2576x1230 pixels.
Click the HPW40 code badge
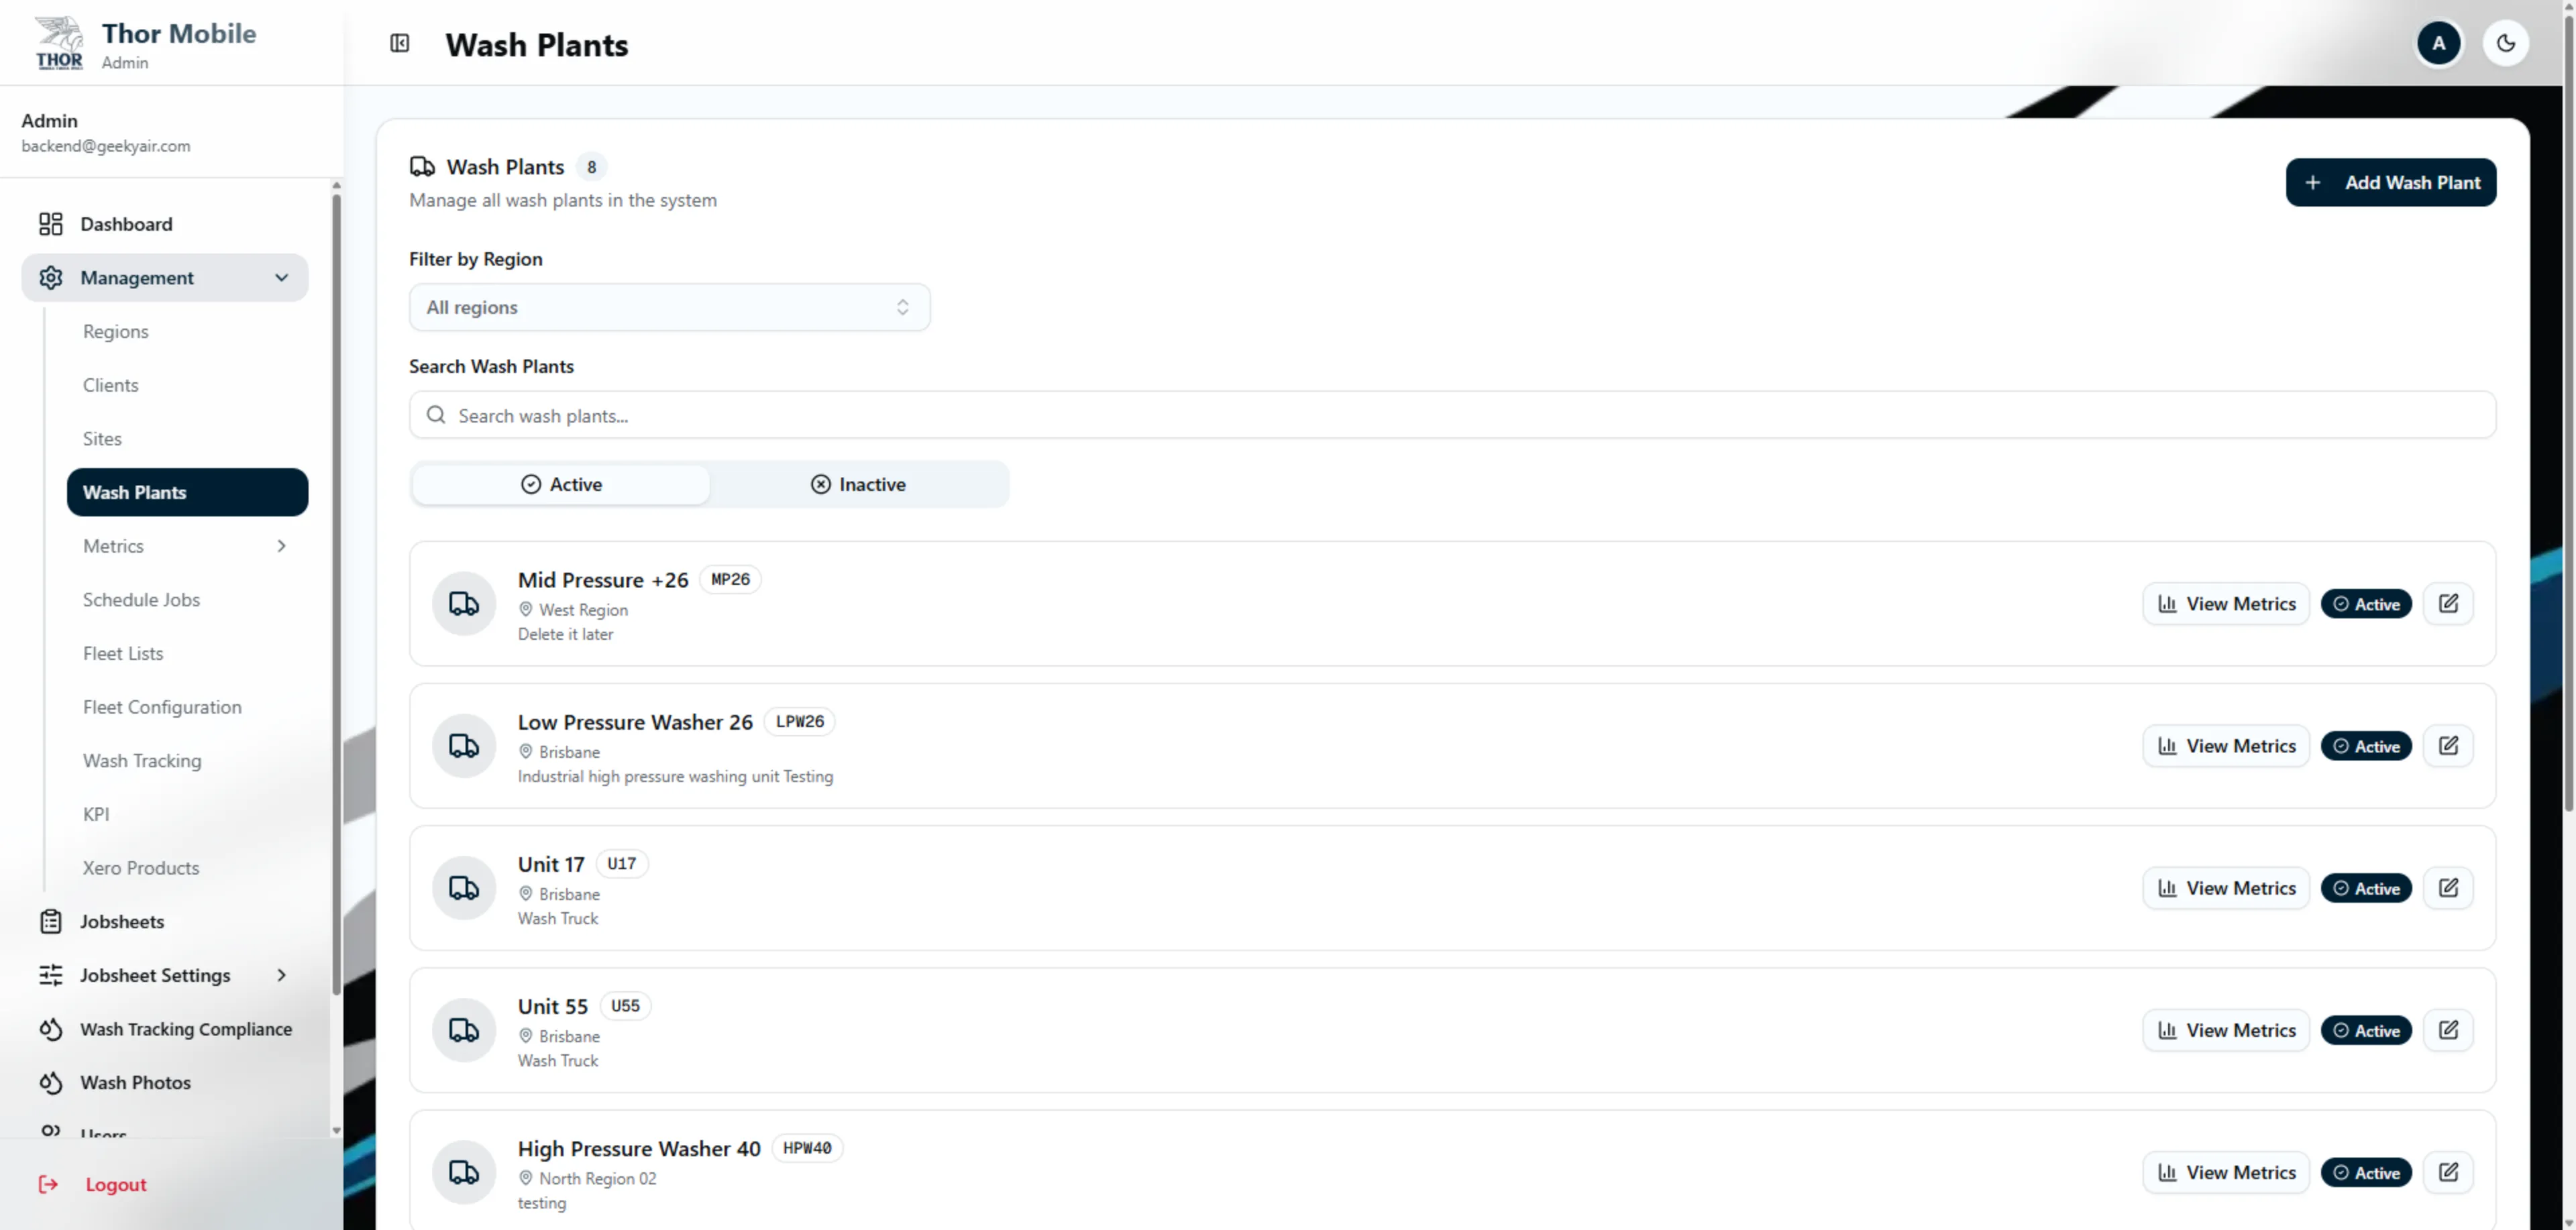click(x=807, y=1148)
